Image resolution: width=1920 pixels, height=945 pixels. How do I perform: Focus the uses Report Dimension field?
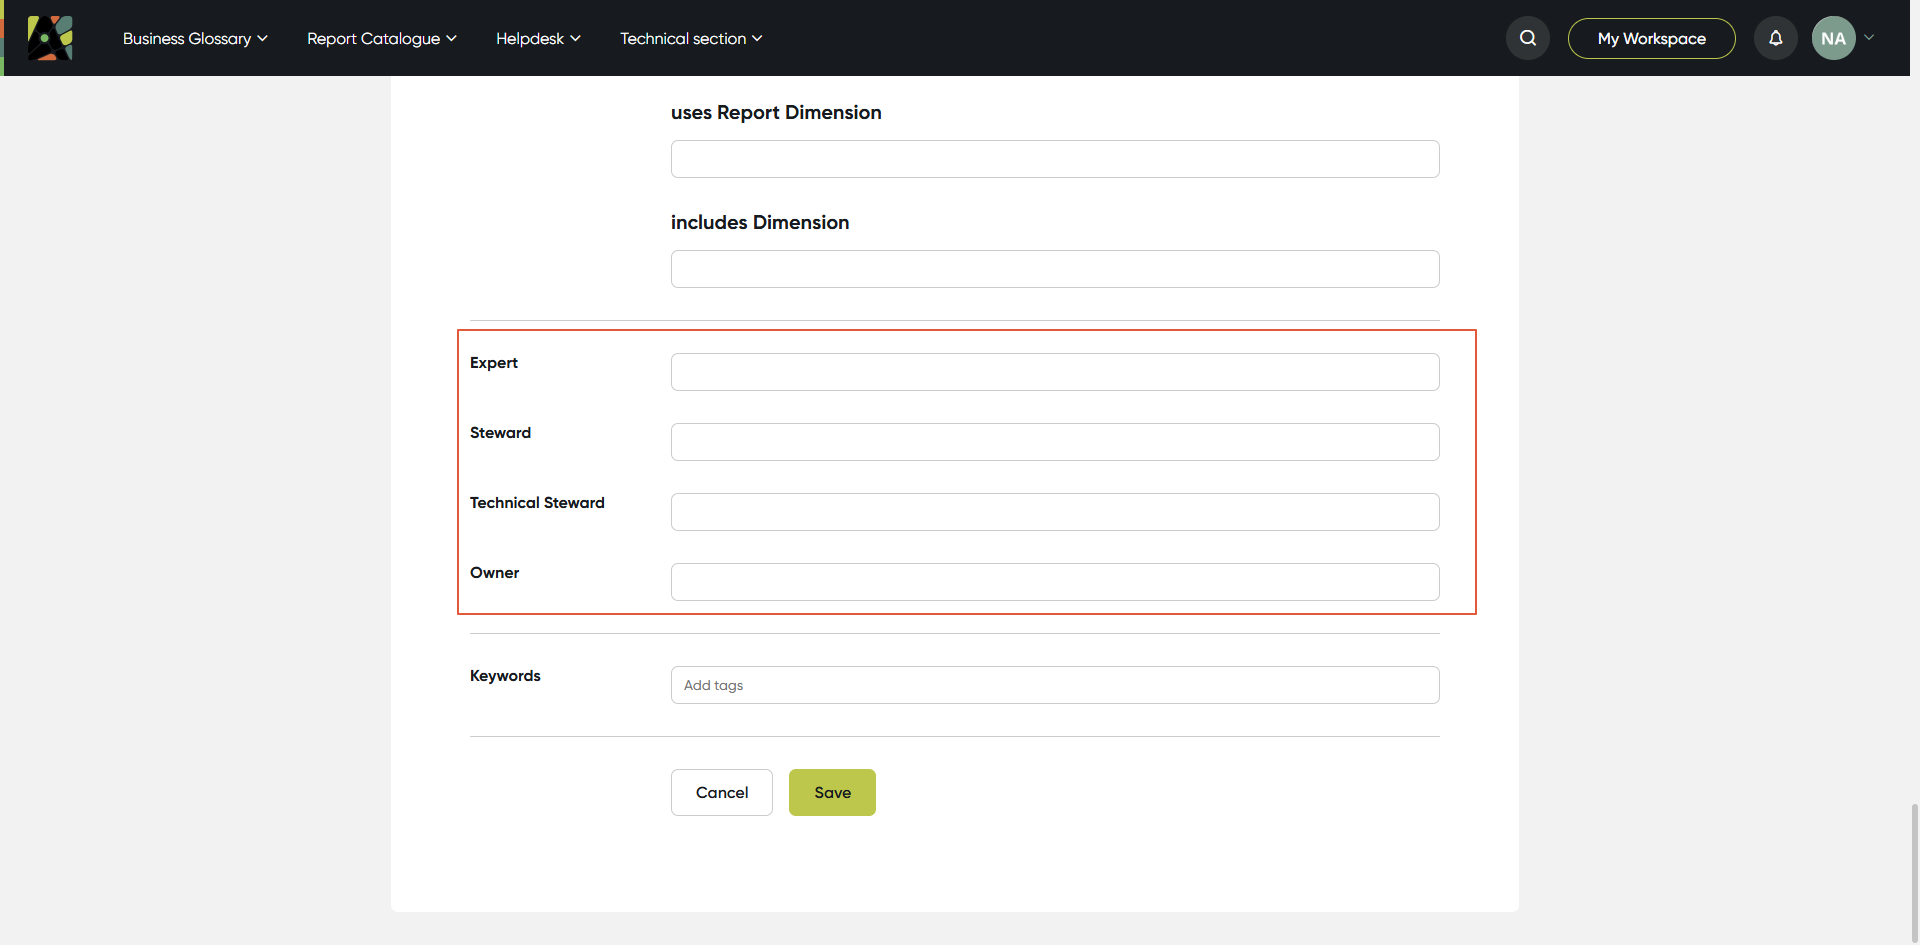pos(1055,159)
